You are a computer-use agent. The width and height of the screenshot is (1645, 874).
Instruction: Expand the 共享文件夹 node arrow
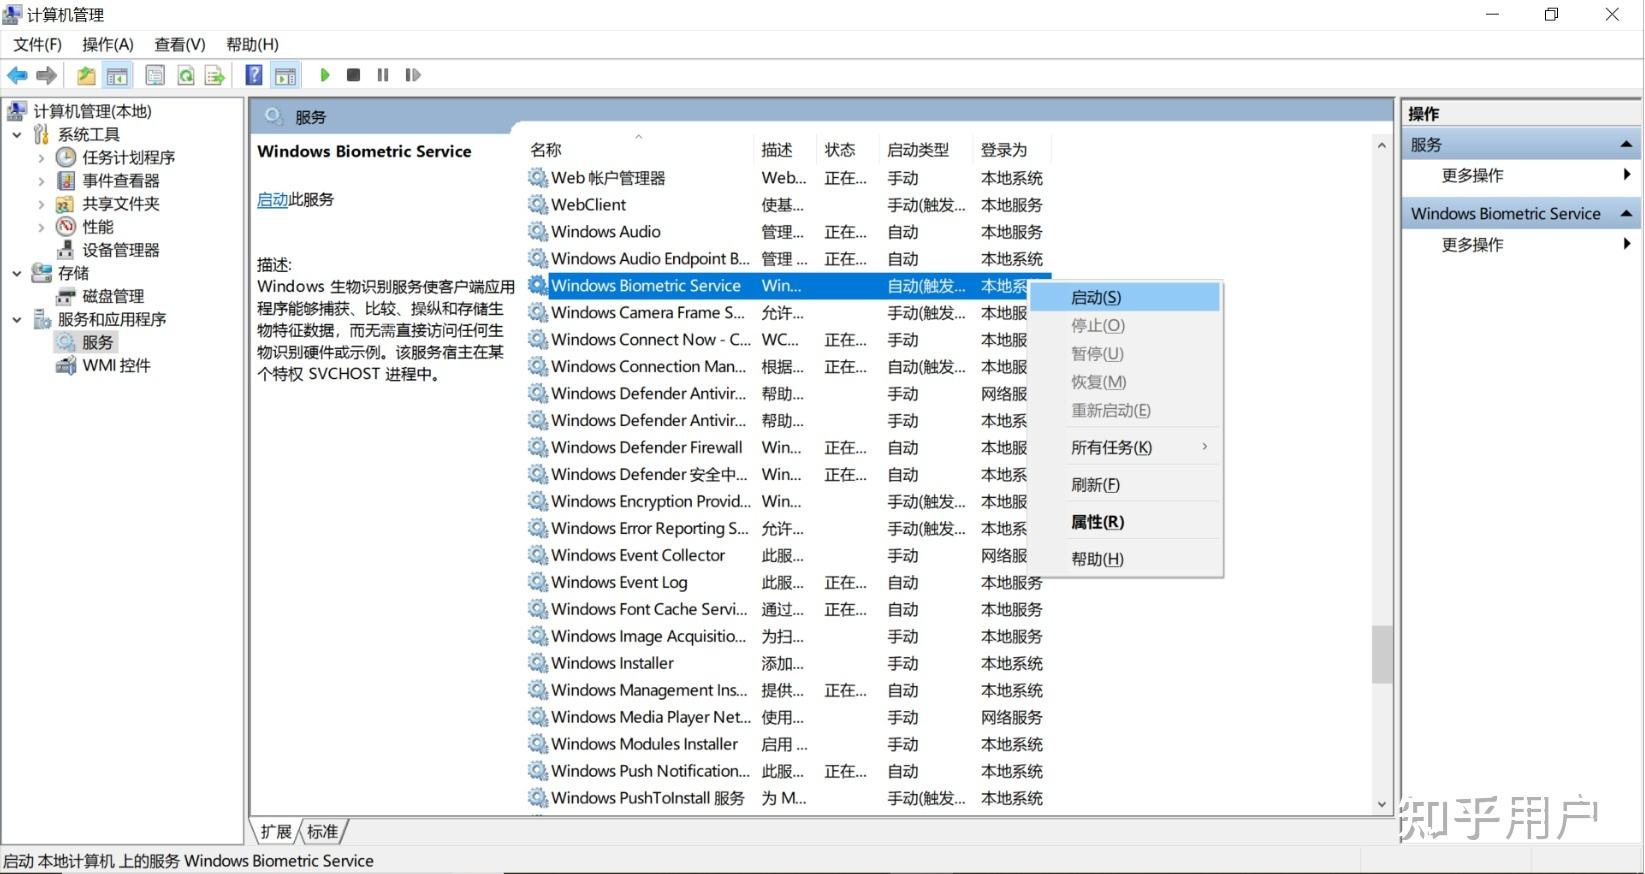pos(41,203)
